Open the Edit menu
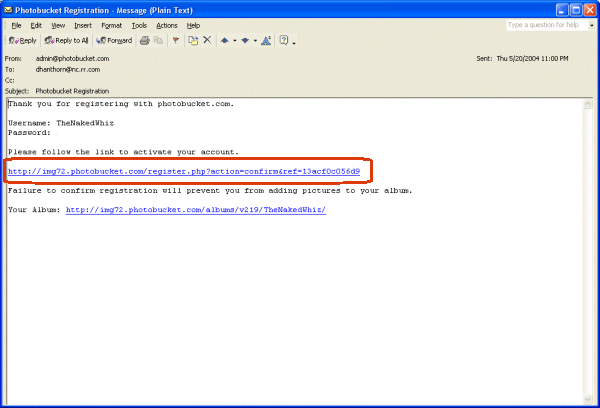The height and width of the screenshot is (408, 600). [36, 26]
